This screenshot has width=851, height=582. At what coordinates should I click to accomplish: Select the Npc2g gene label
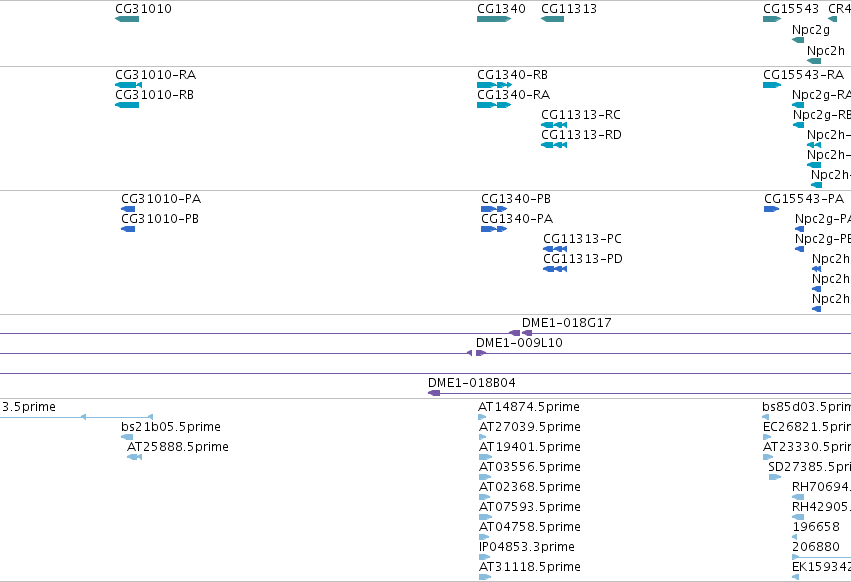[x=811, y=30]
